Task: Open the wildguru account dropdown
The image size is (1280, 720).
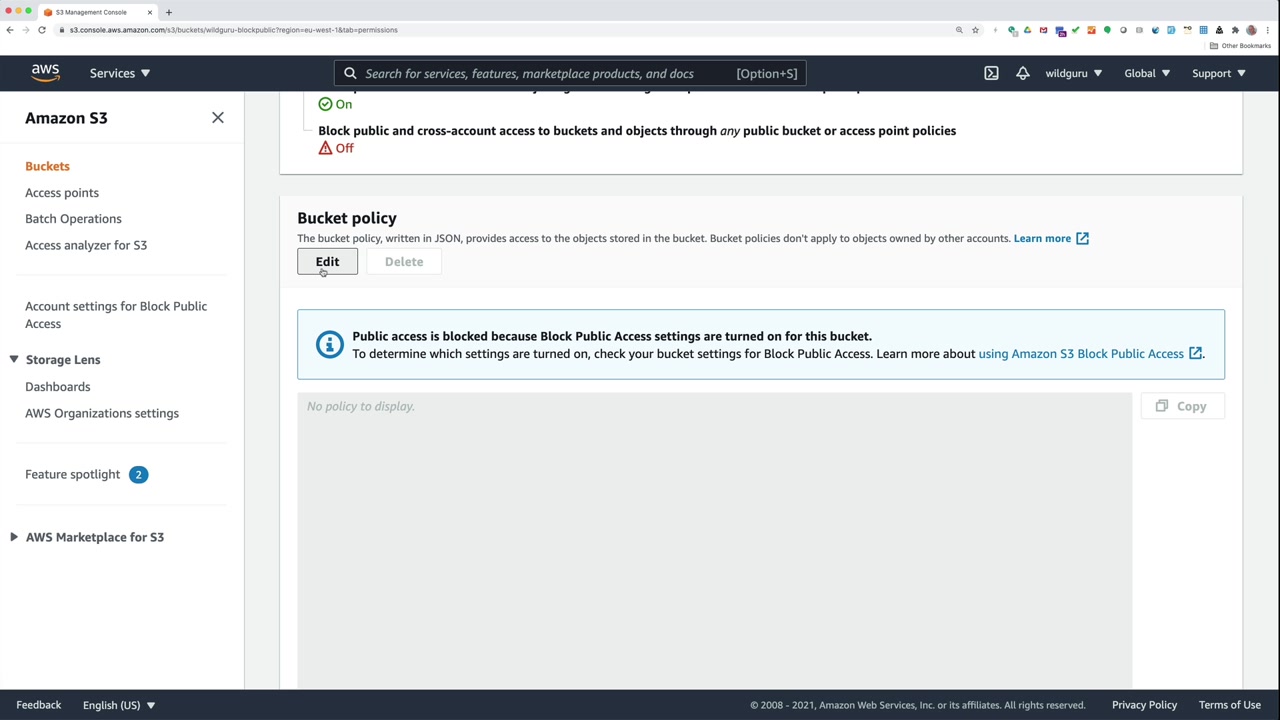Action: [1074, 73]
